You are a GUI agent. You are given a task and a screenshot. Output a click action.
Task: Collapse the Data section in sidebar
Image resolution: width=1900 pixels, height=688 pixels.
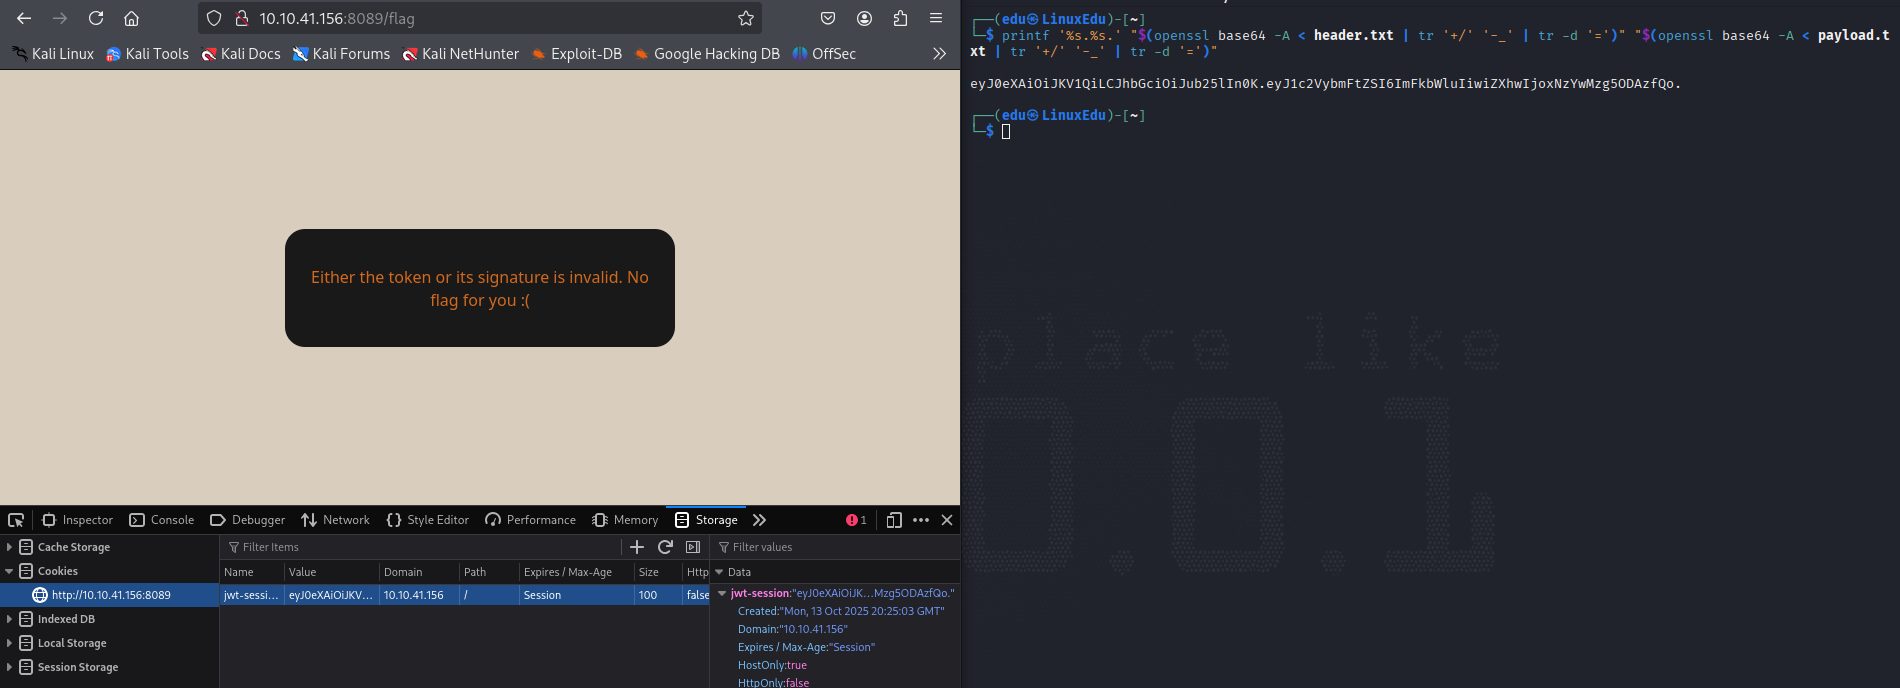[x=719, y=572]
